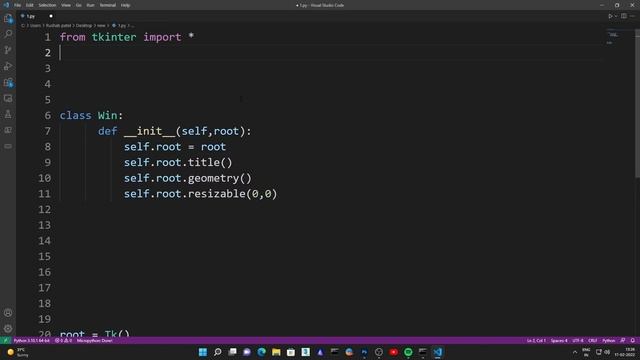The width and height of the screenshot is (640, 360).
Task: Place cursor on line 1 'from tkinter import *'
Action: (127, 37)
